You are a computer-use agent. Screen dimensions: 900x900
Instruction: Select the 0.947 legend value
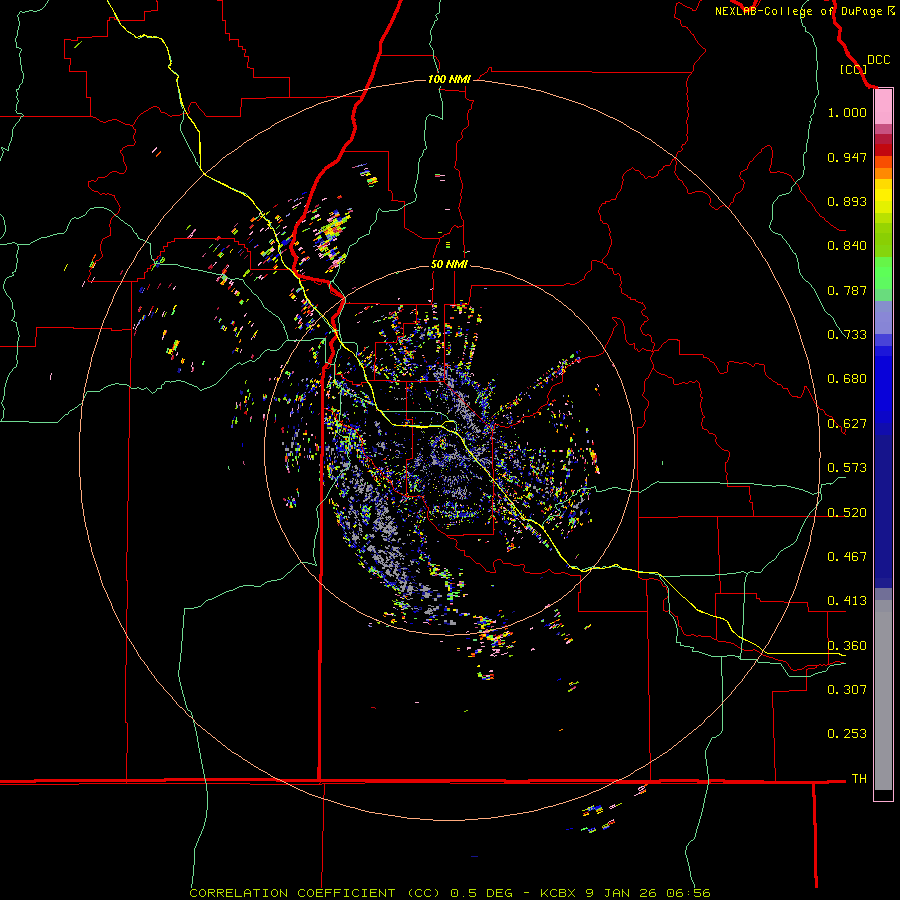[x=847, y=157]
